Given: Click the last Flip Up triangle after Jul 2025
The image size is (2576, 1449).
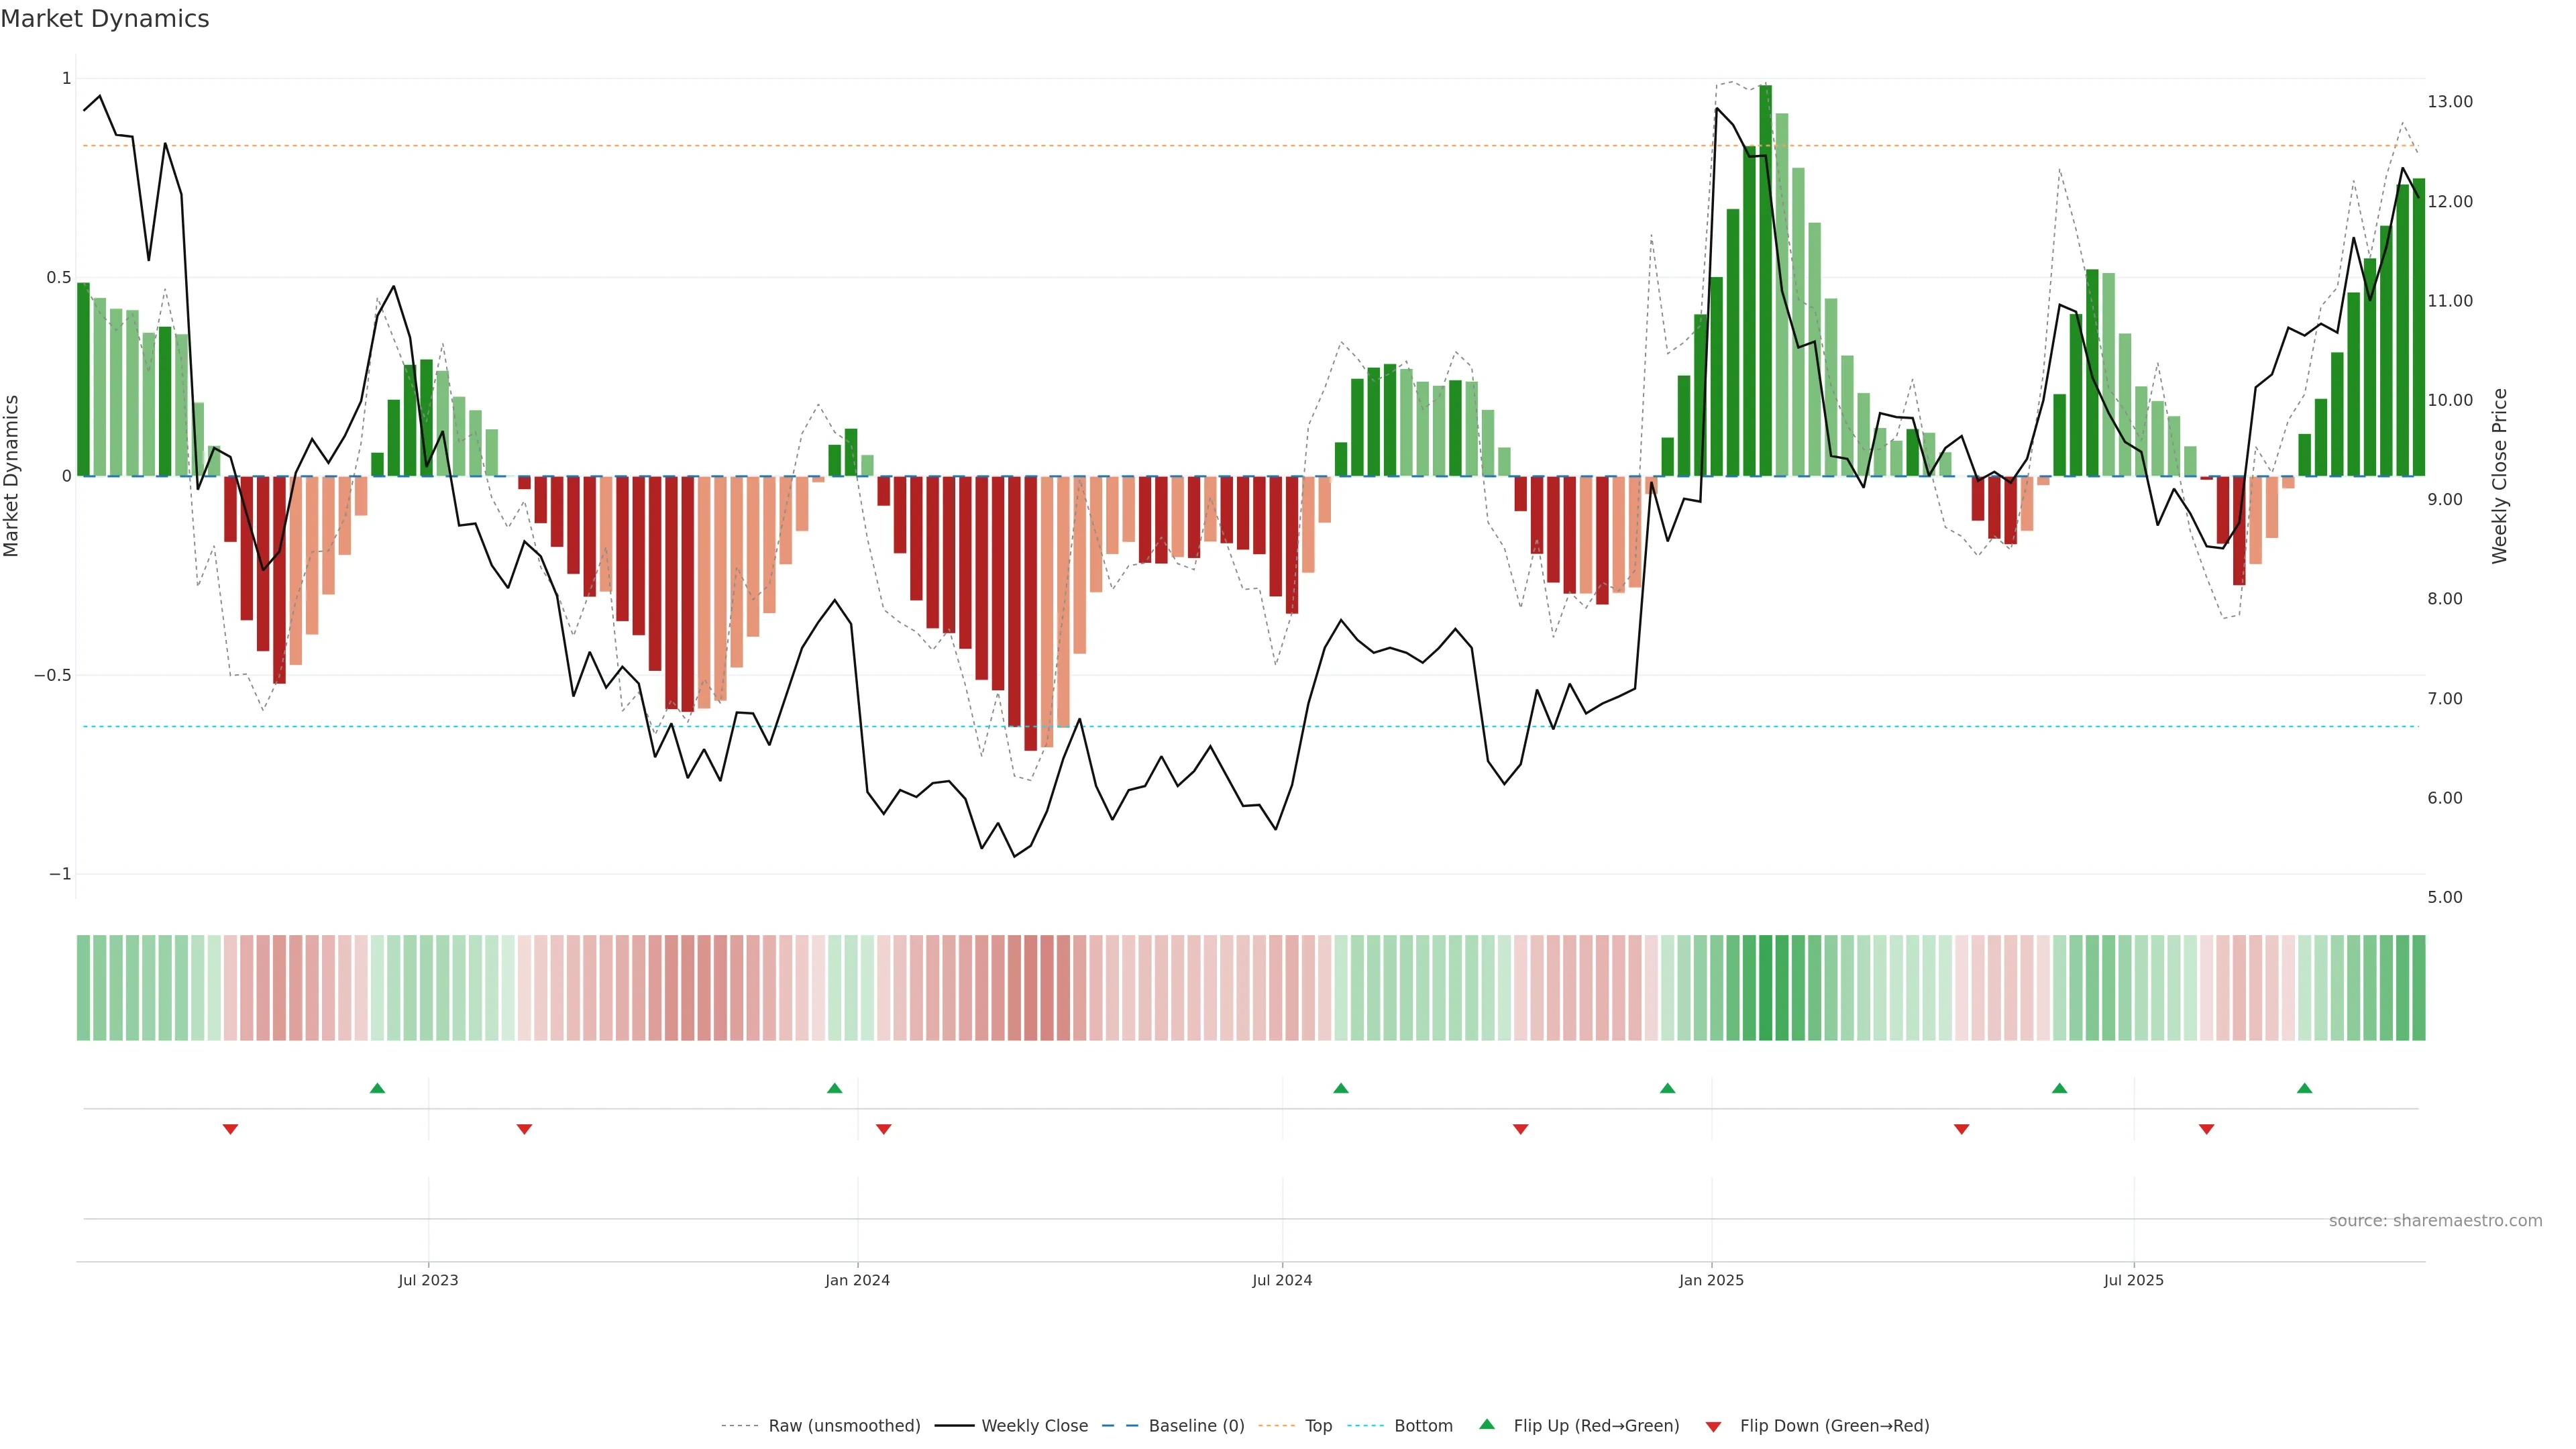Looking at the screenshot, I should point(2304,1088).
